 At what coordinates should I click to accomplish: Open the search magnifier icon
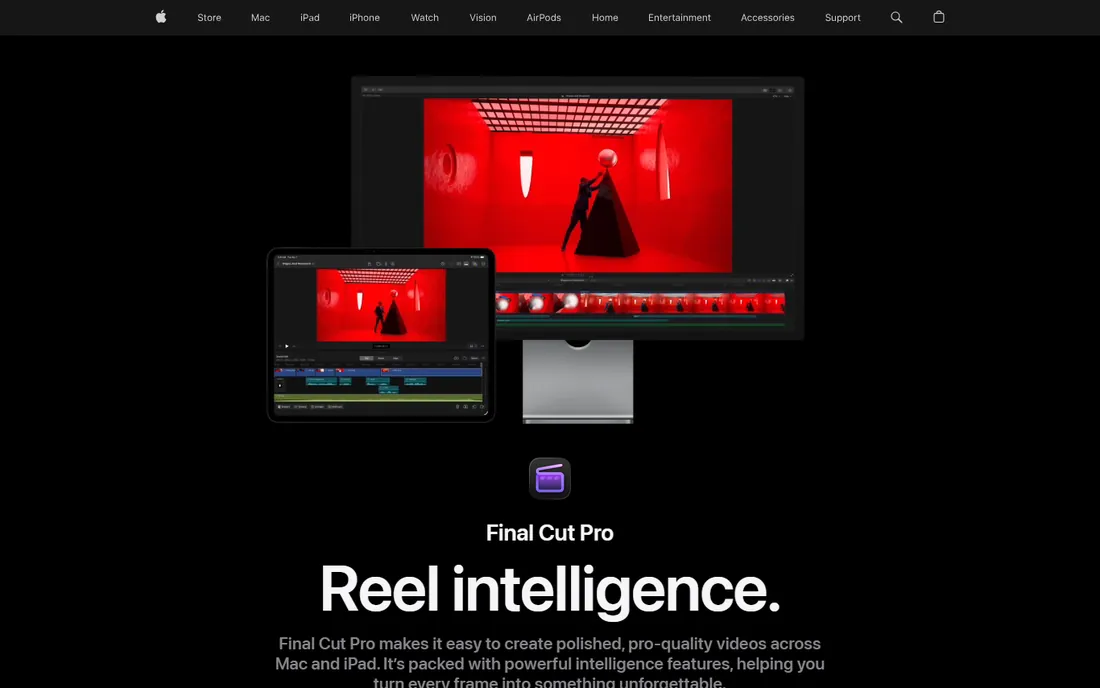coord(896,18)
